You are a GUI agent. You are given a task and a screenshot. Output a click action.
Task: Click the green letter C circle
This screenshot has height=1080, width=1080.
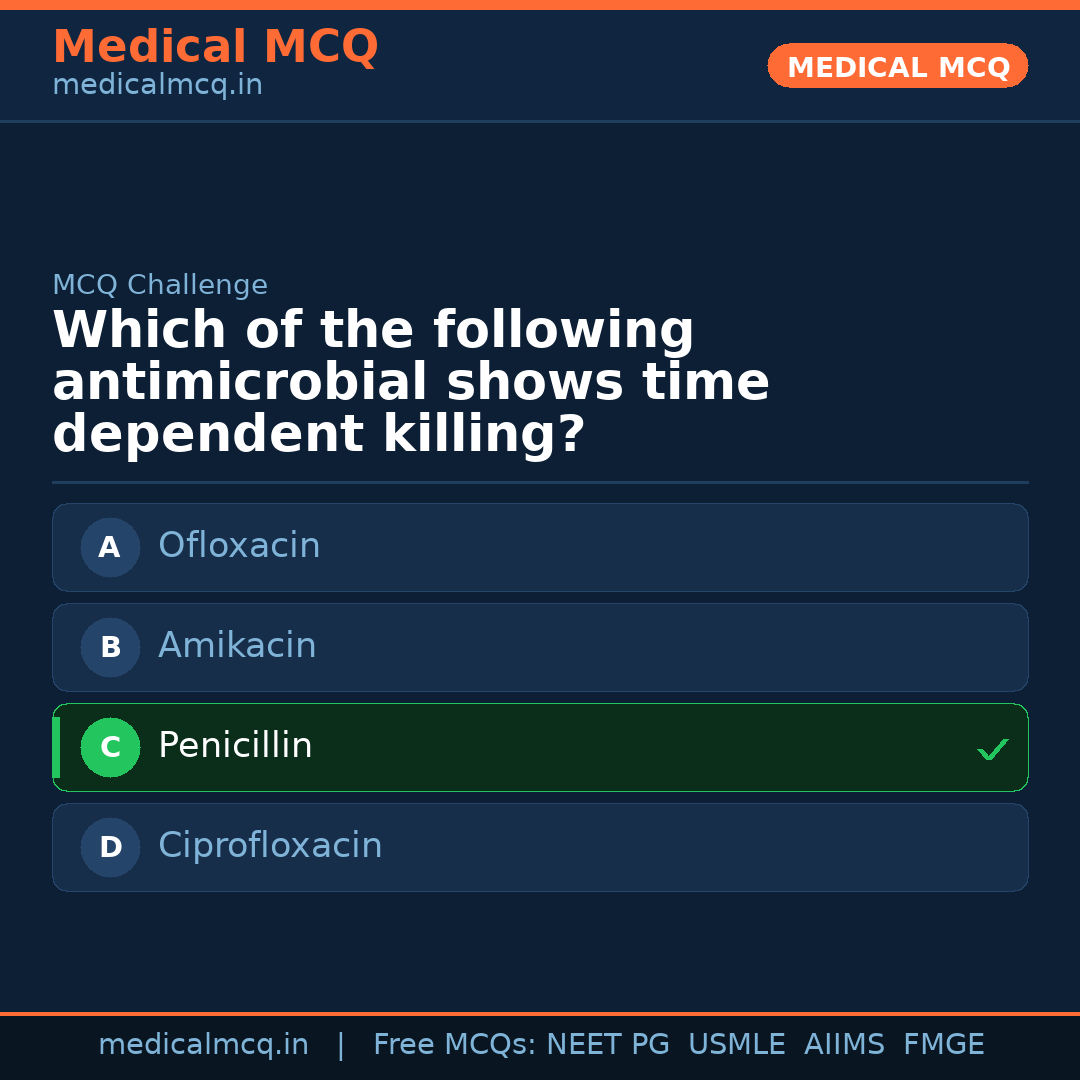coord(110,747)
